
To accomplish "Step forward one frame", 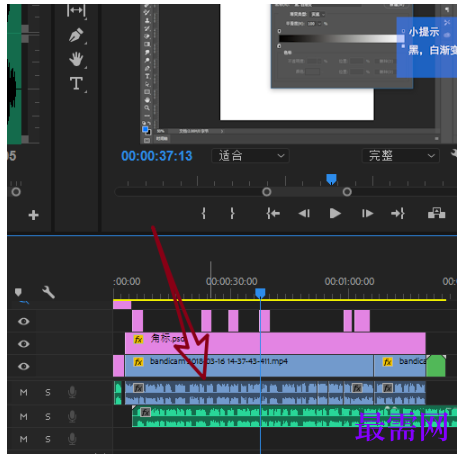I will click(367, 213).
